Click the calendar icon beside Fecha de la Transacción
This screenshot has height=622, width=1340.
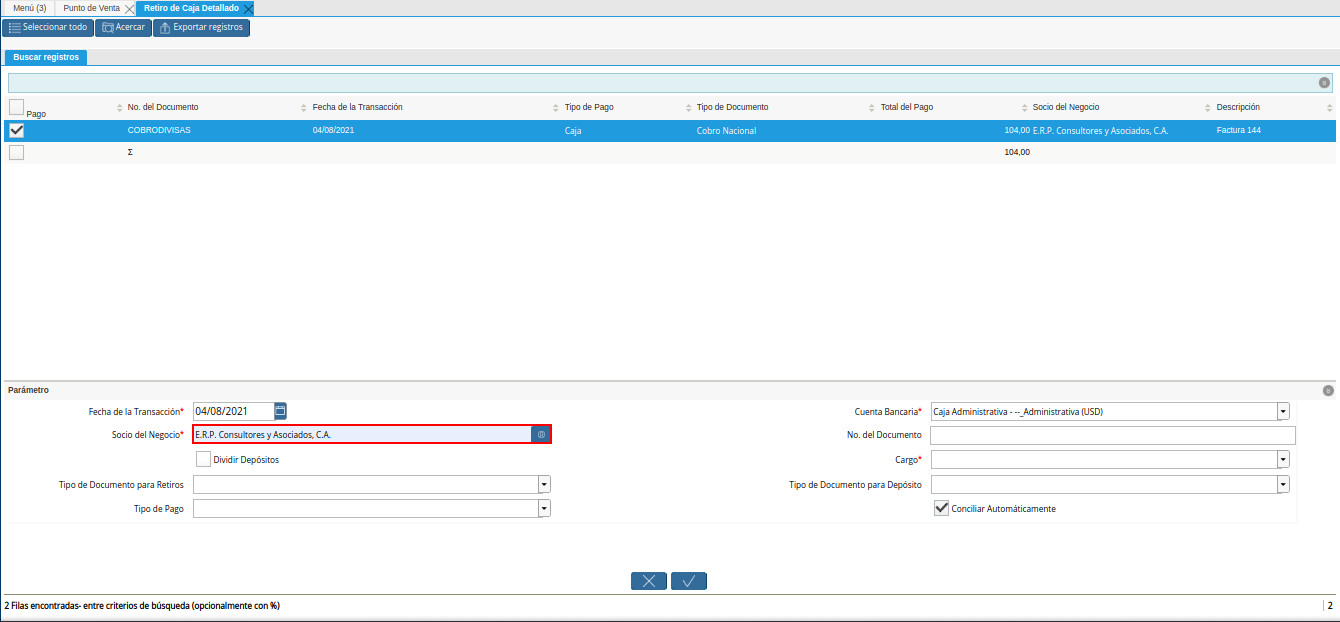coord(280,411)
